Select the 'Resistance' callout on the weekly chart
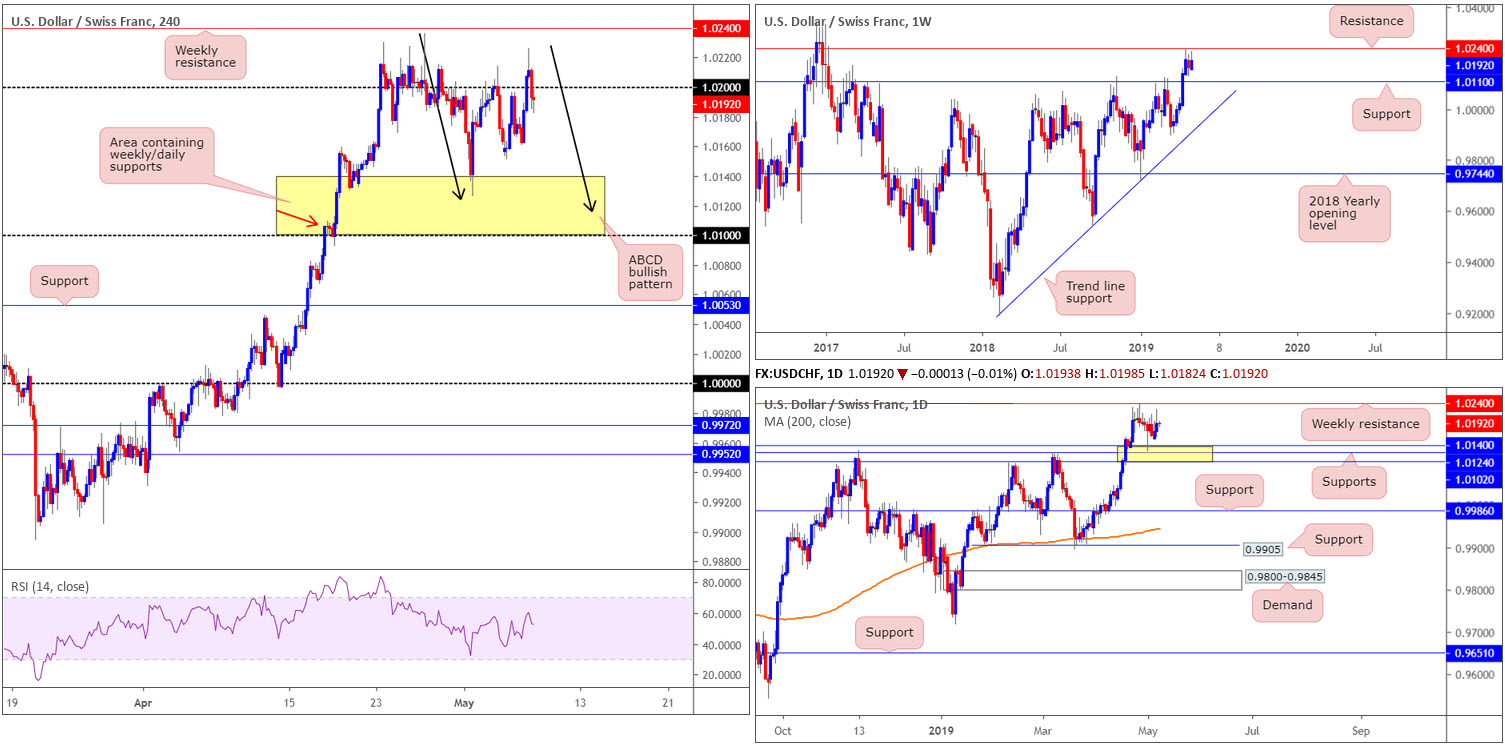 1371,20
